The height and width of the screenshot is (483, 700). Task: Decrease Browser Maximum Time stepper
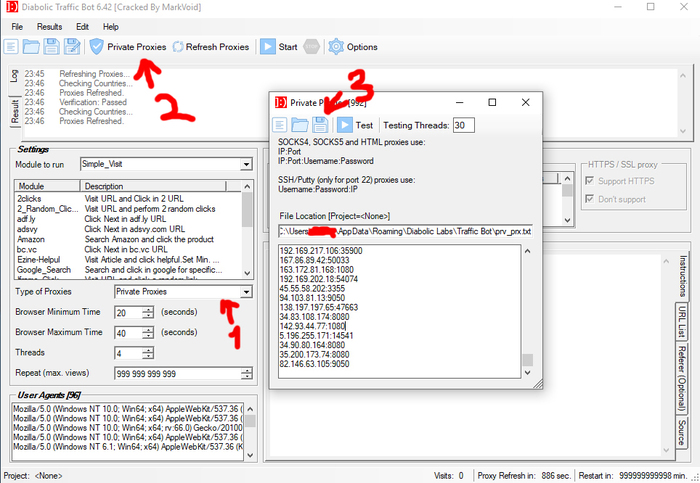pyautogui.click(x=148, y=336)
